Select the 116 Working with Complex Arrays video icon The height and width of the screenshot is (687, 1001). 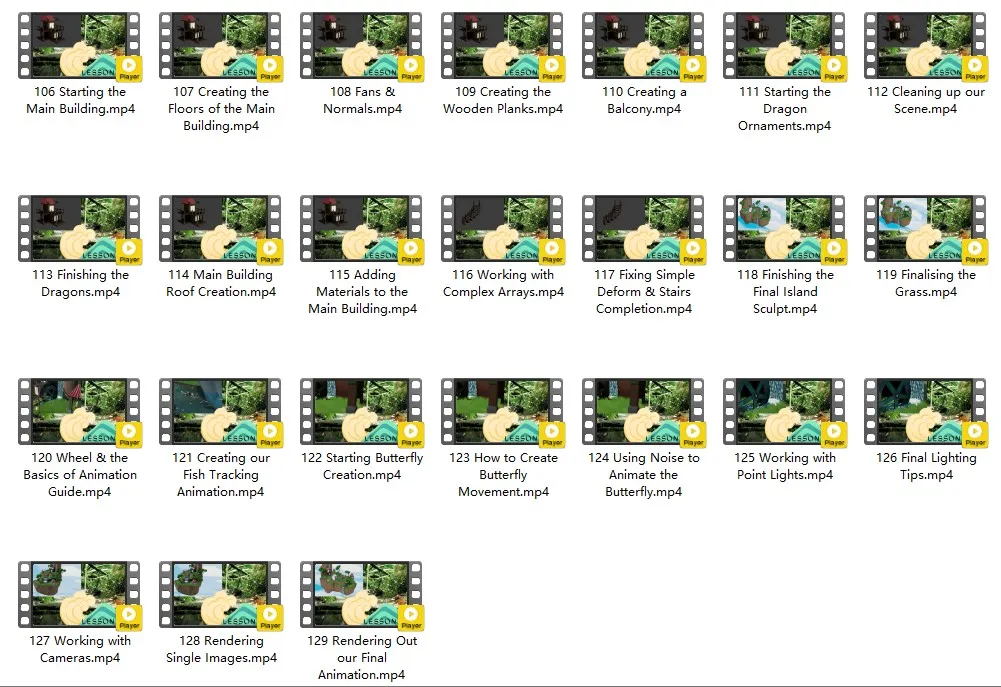click(x=503, y=229)
